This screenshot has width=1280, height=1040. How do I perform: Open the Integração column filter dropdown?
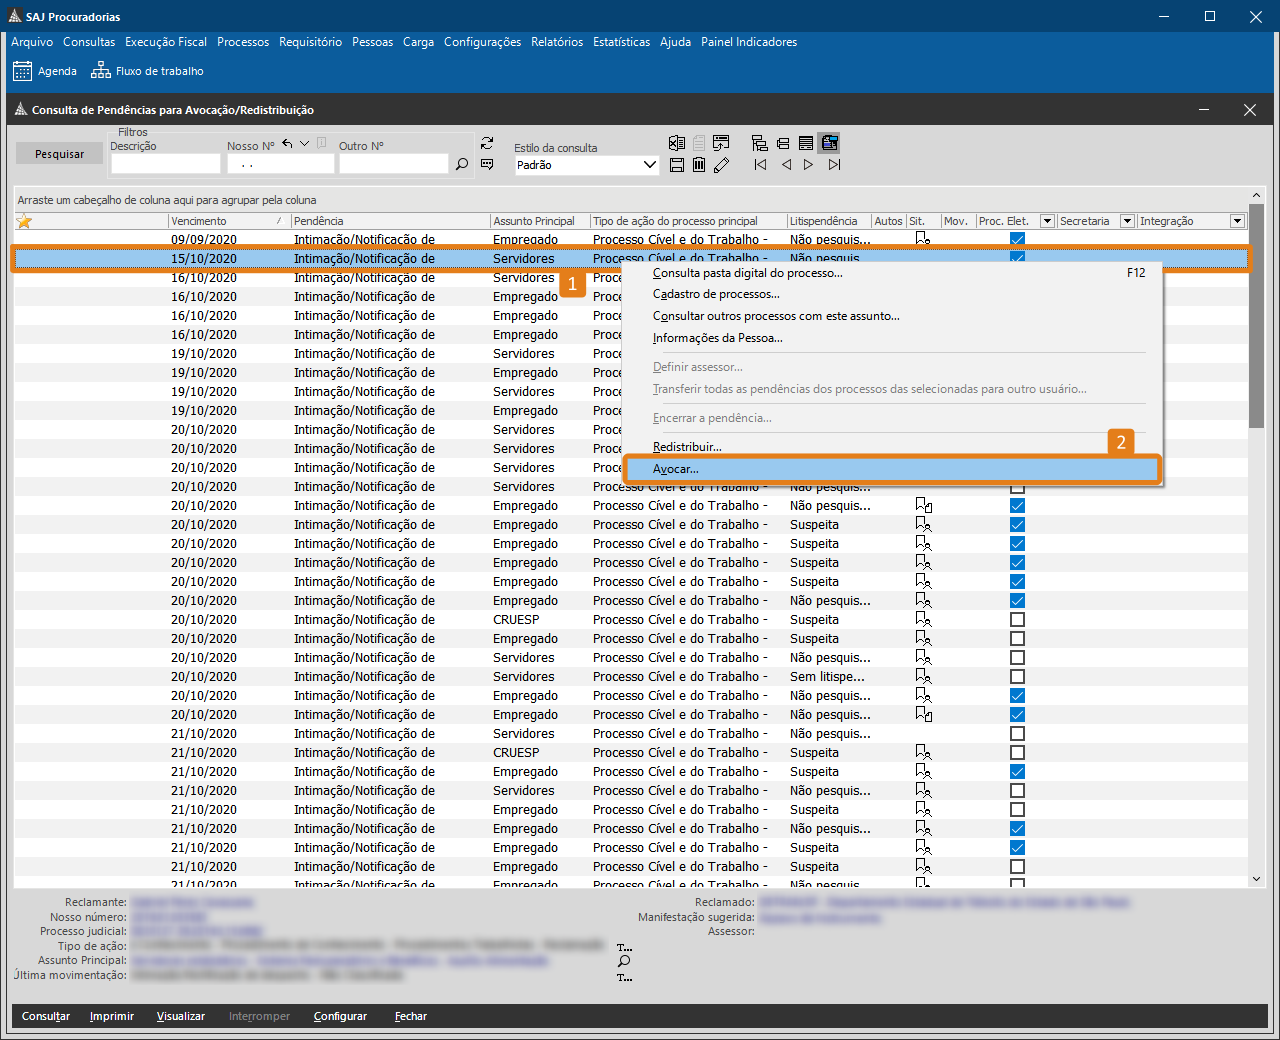tap(1237, 221)
